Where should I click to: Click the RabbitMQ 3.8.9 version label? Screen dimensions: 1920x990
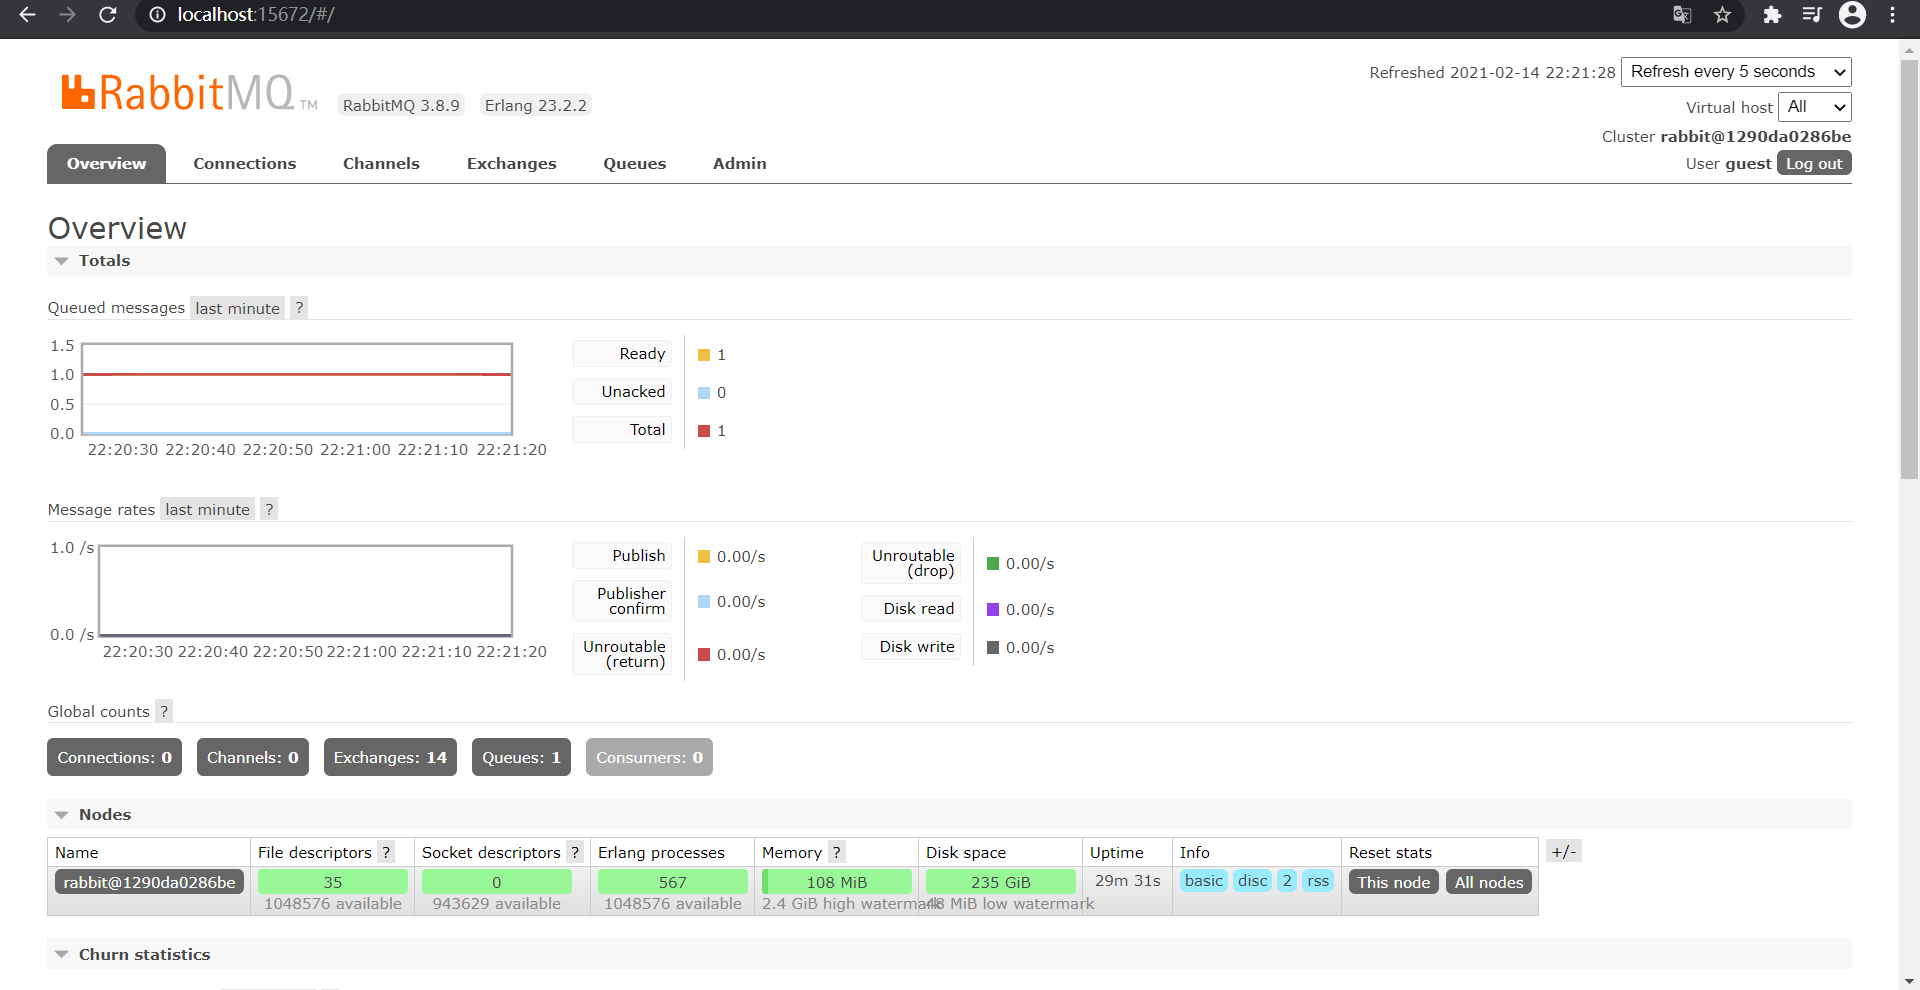[x=401, y=106]
